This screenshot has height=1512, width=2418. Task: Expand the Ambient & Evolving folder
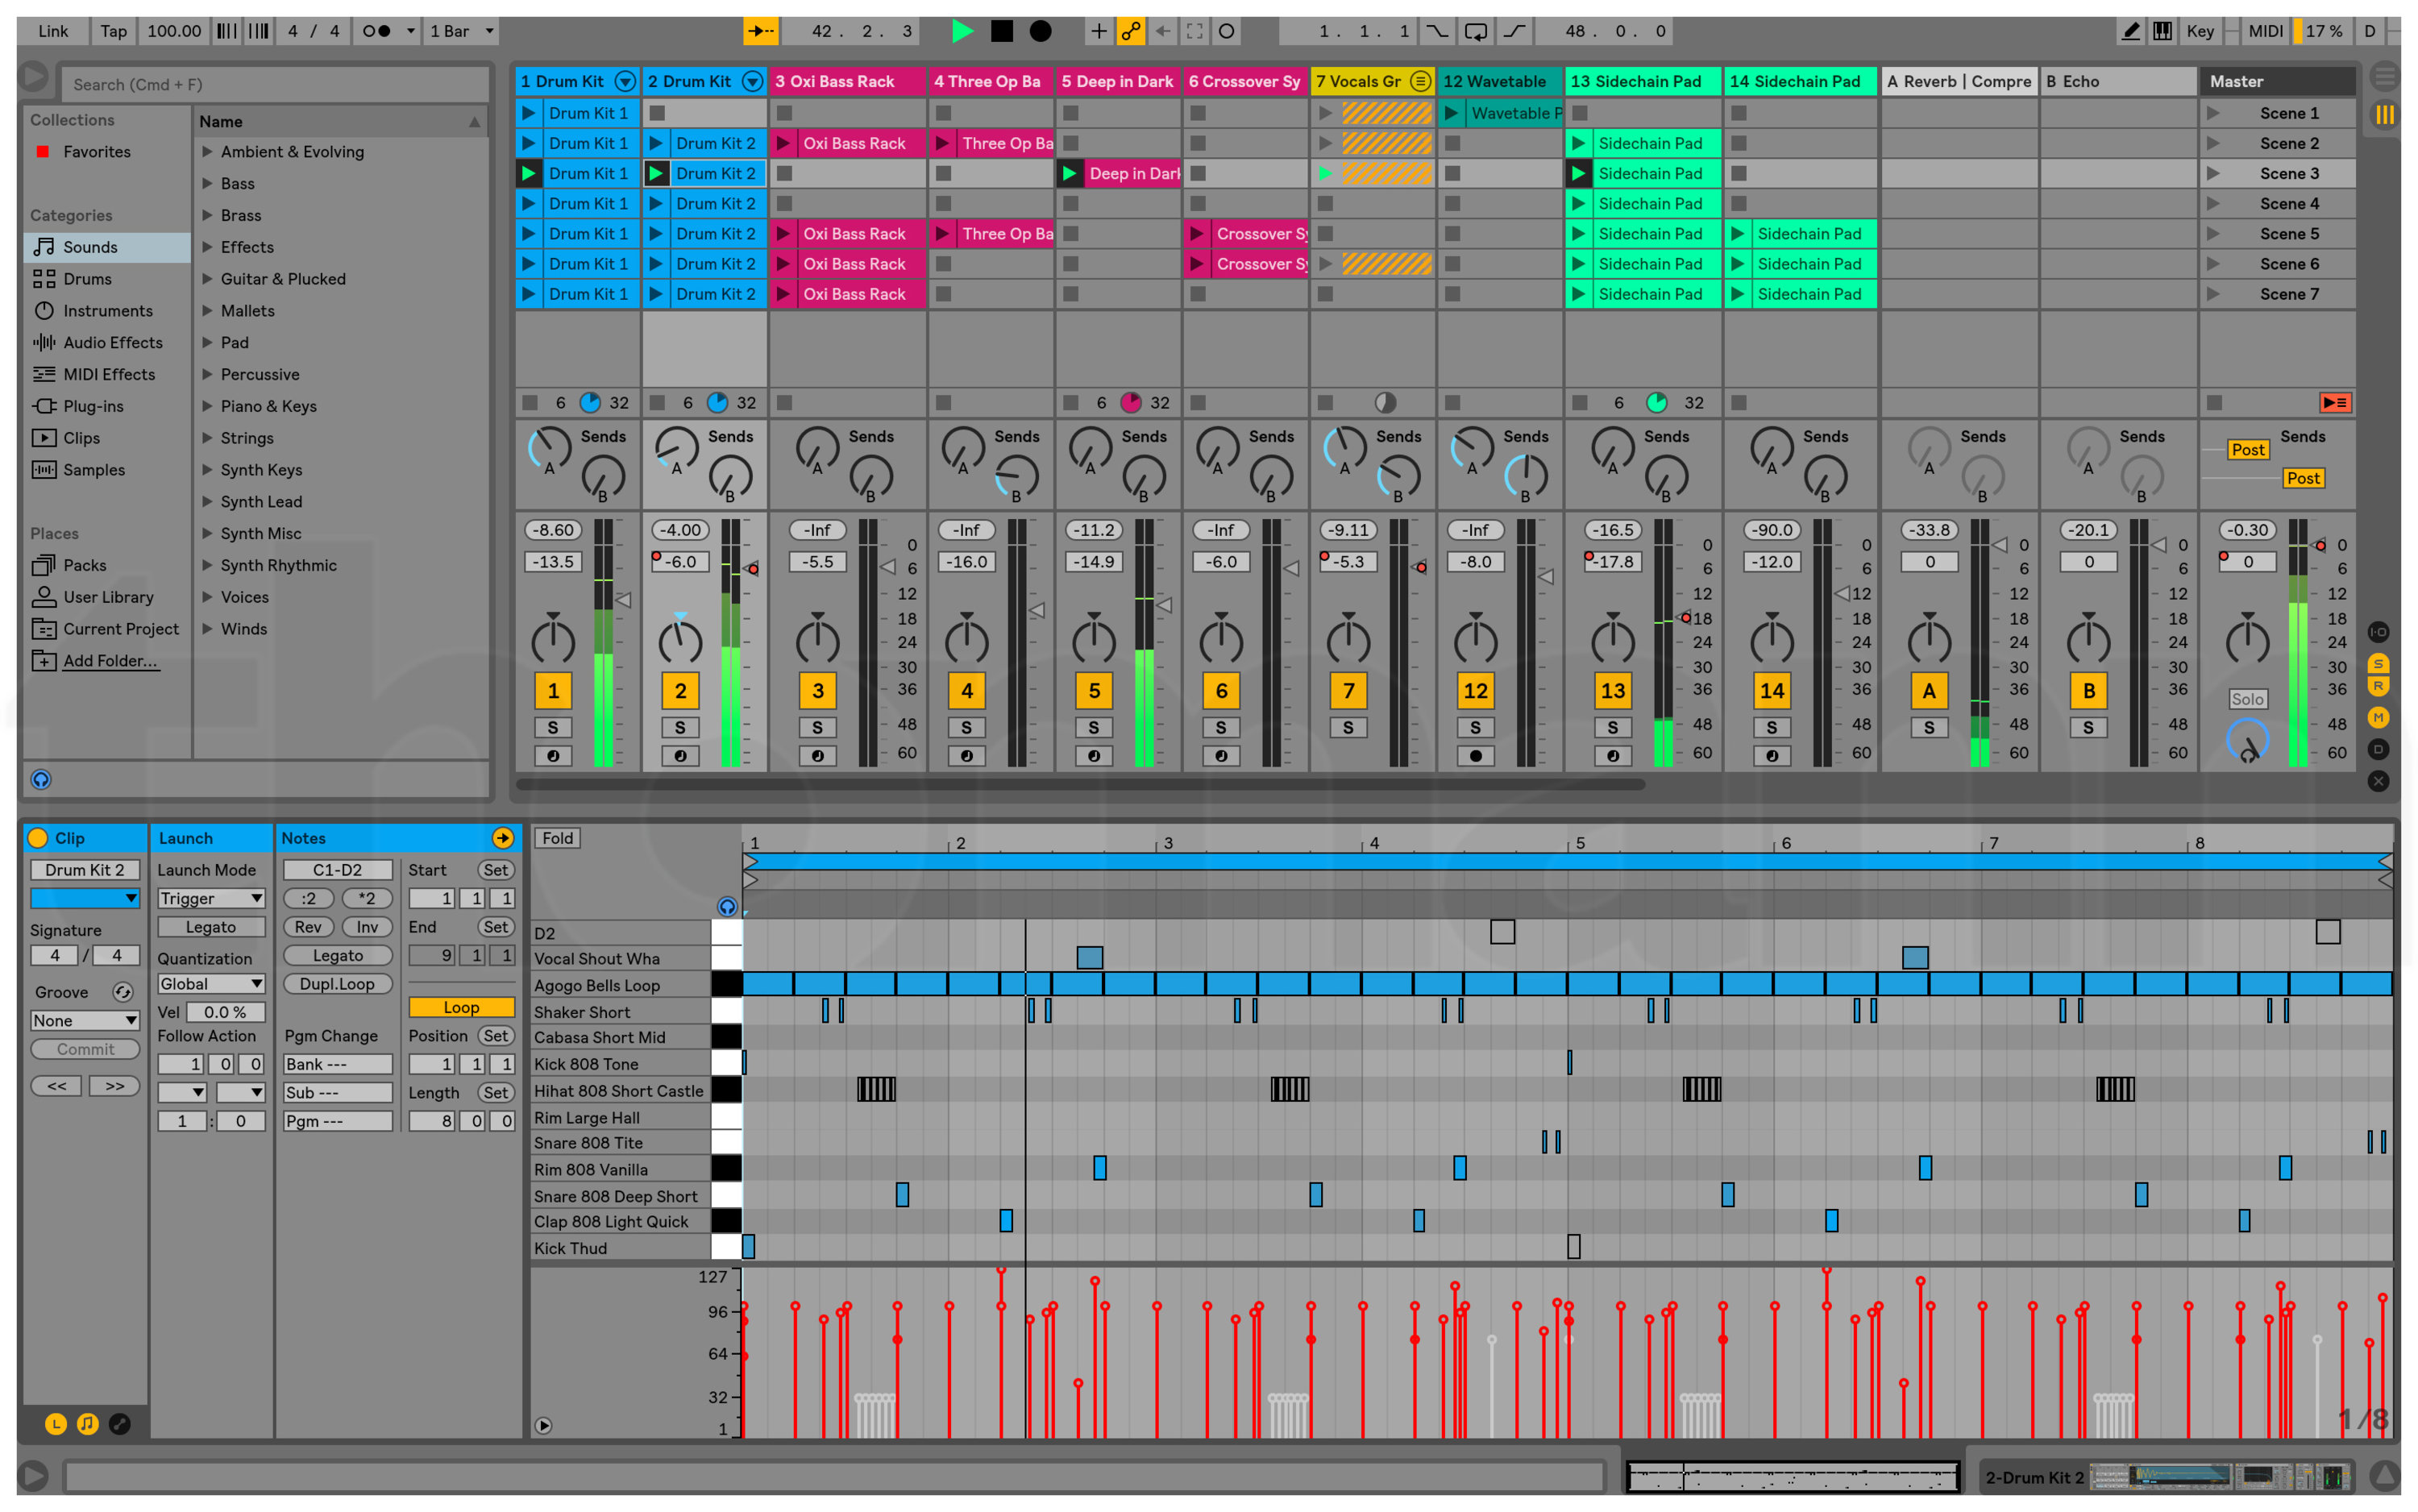tap(207, 152)
